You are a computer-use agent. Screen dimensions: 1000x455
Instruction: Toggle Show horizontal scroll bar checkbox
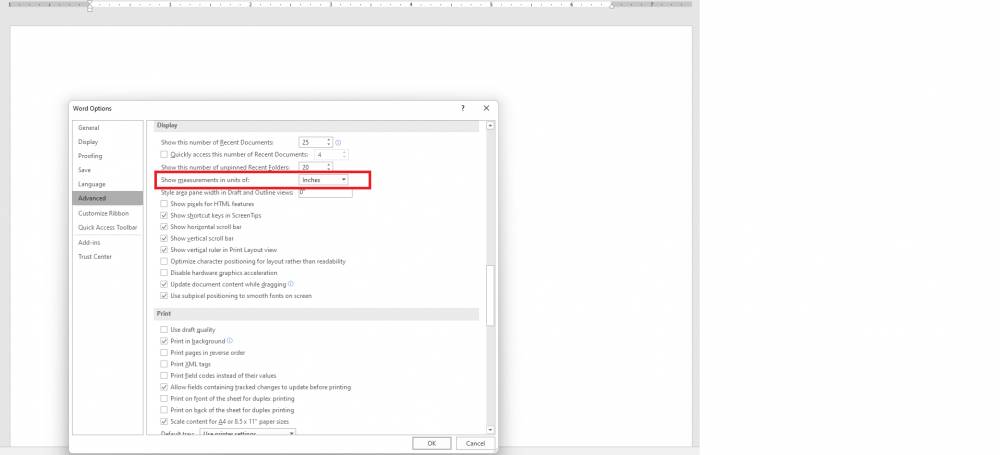tap(164, 227)
